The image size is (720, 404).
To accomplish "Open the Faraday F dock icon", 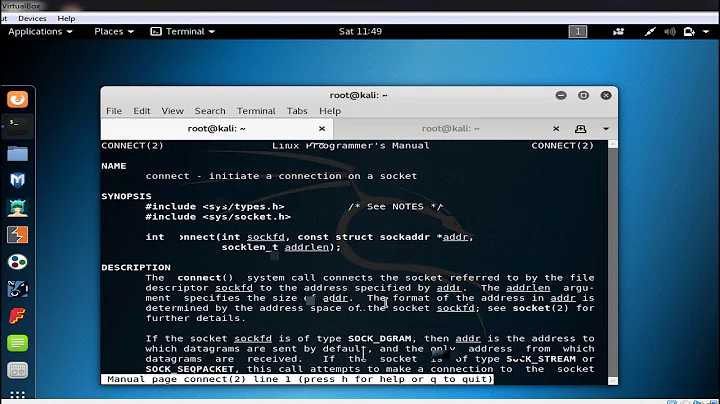I will pyautogui.click(x=17, y=316).
